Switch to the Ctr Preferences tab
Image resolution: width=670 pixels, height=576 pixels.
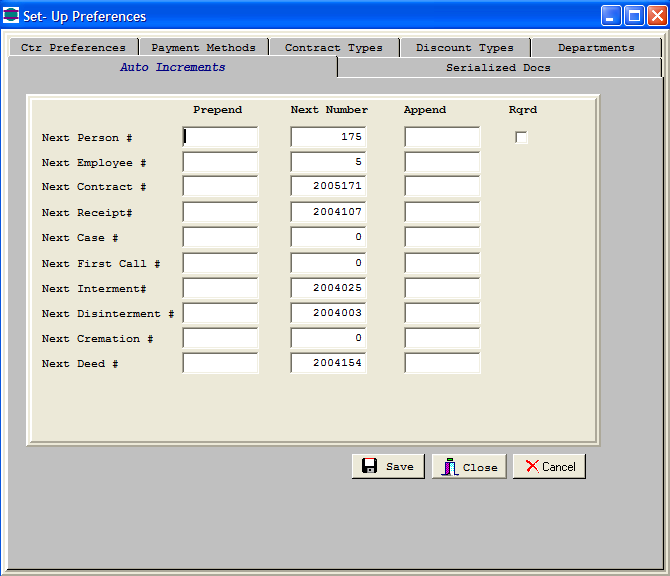(73, 47)
